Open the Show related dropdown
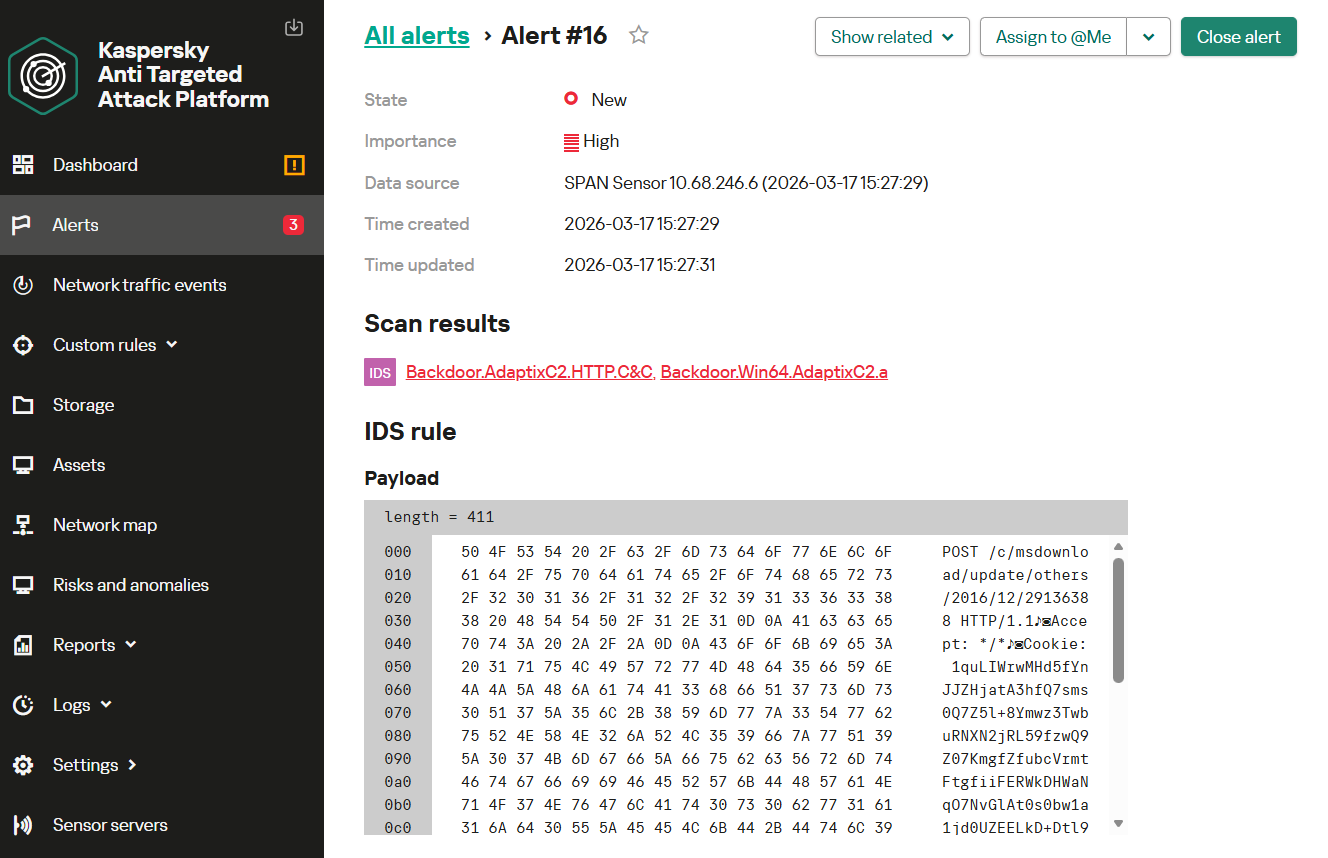This screenshot has height=858, width=1328. tap(892, 37)
